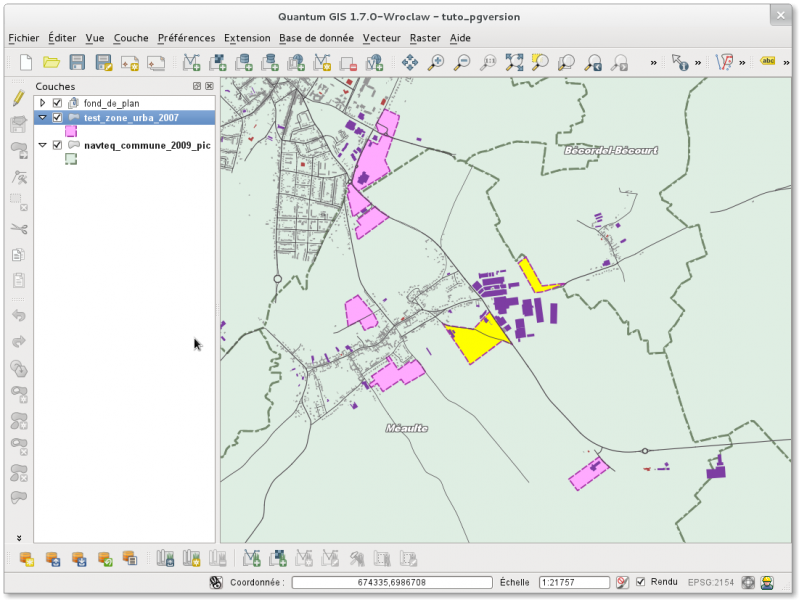Expand the fond_de_plan layer group
Screen dimensions: 799x600
tap(43, 103)
